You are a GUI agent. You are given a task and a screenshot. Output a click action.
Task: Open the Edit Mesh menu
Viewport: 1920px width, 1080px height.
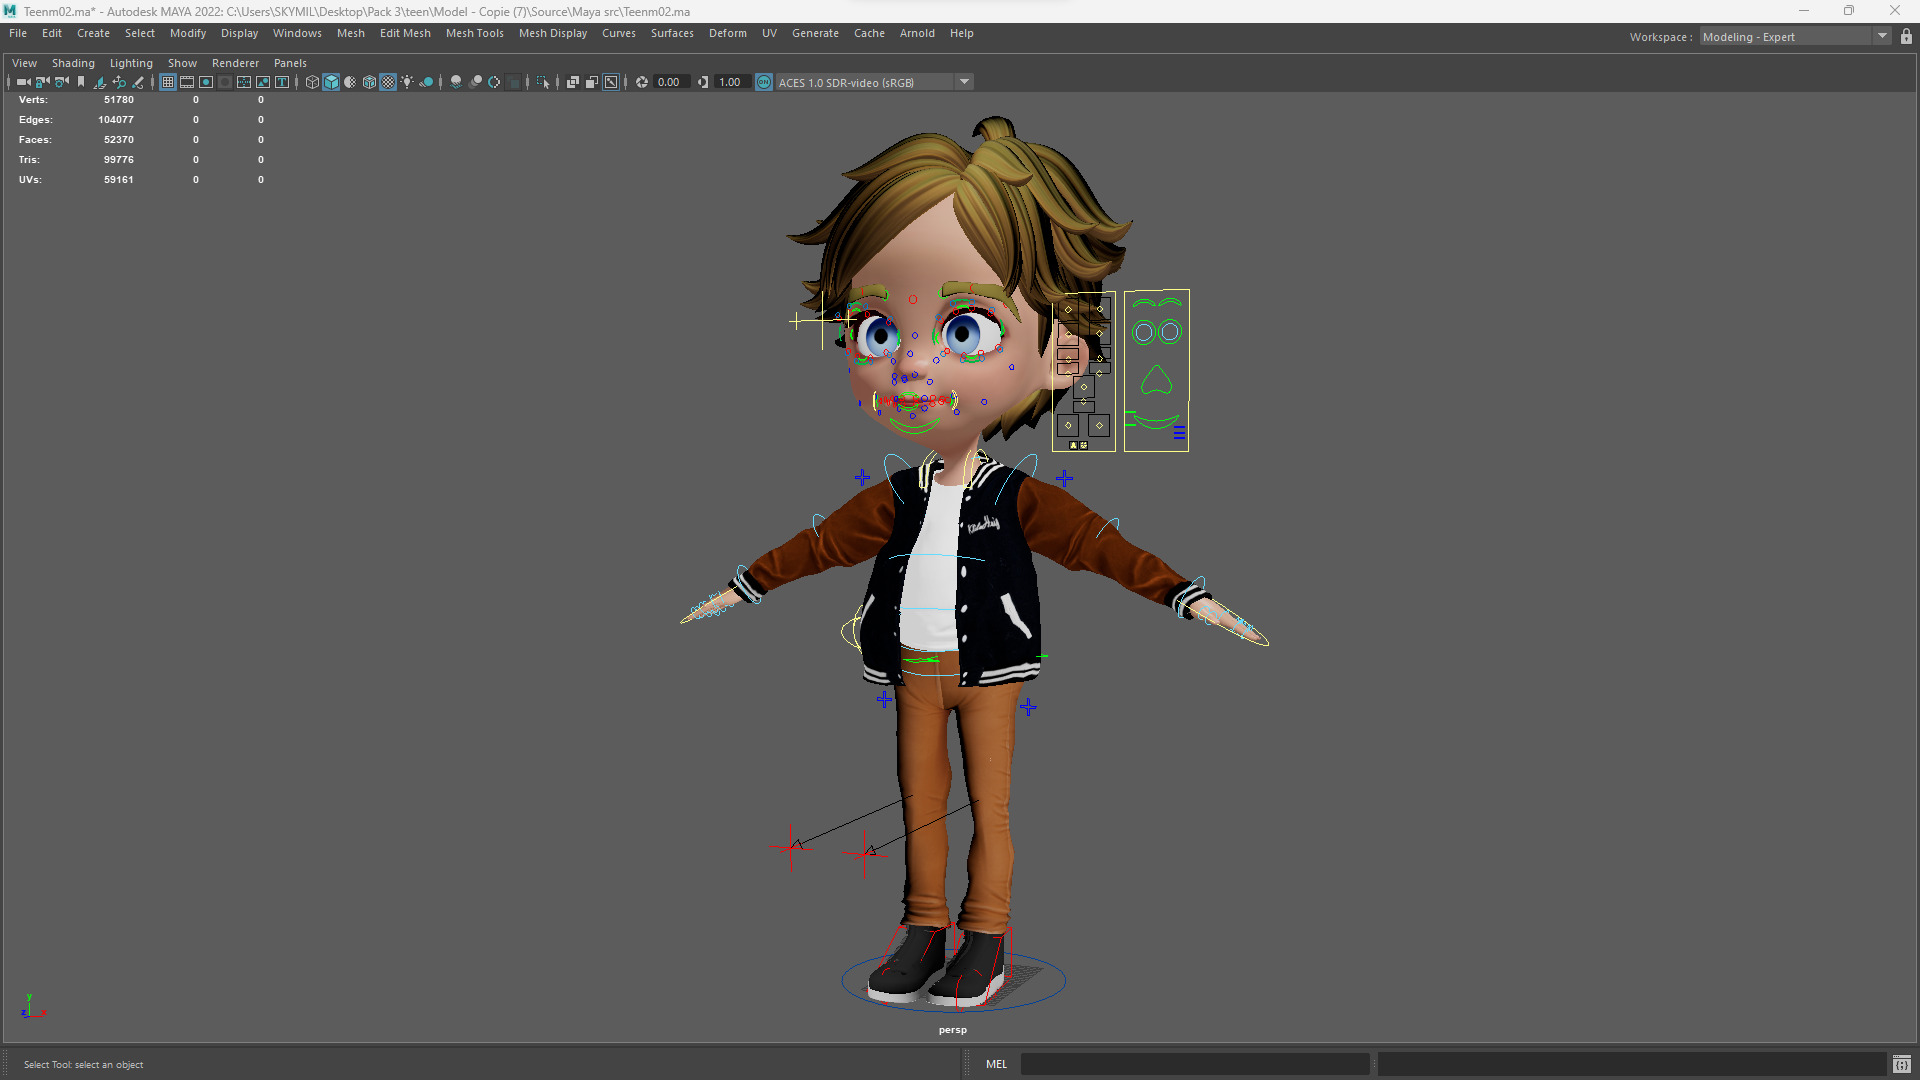click(405, 33)
